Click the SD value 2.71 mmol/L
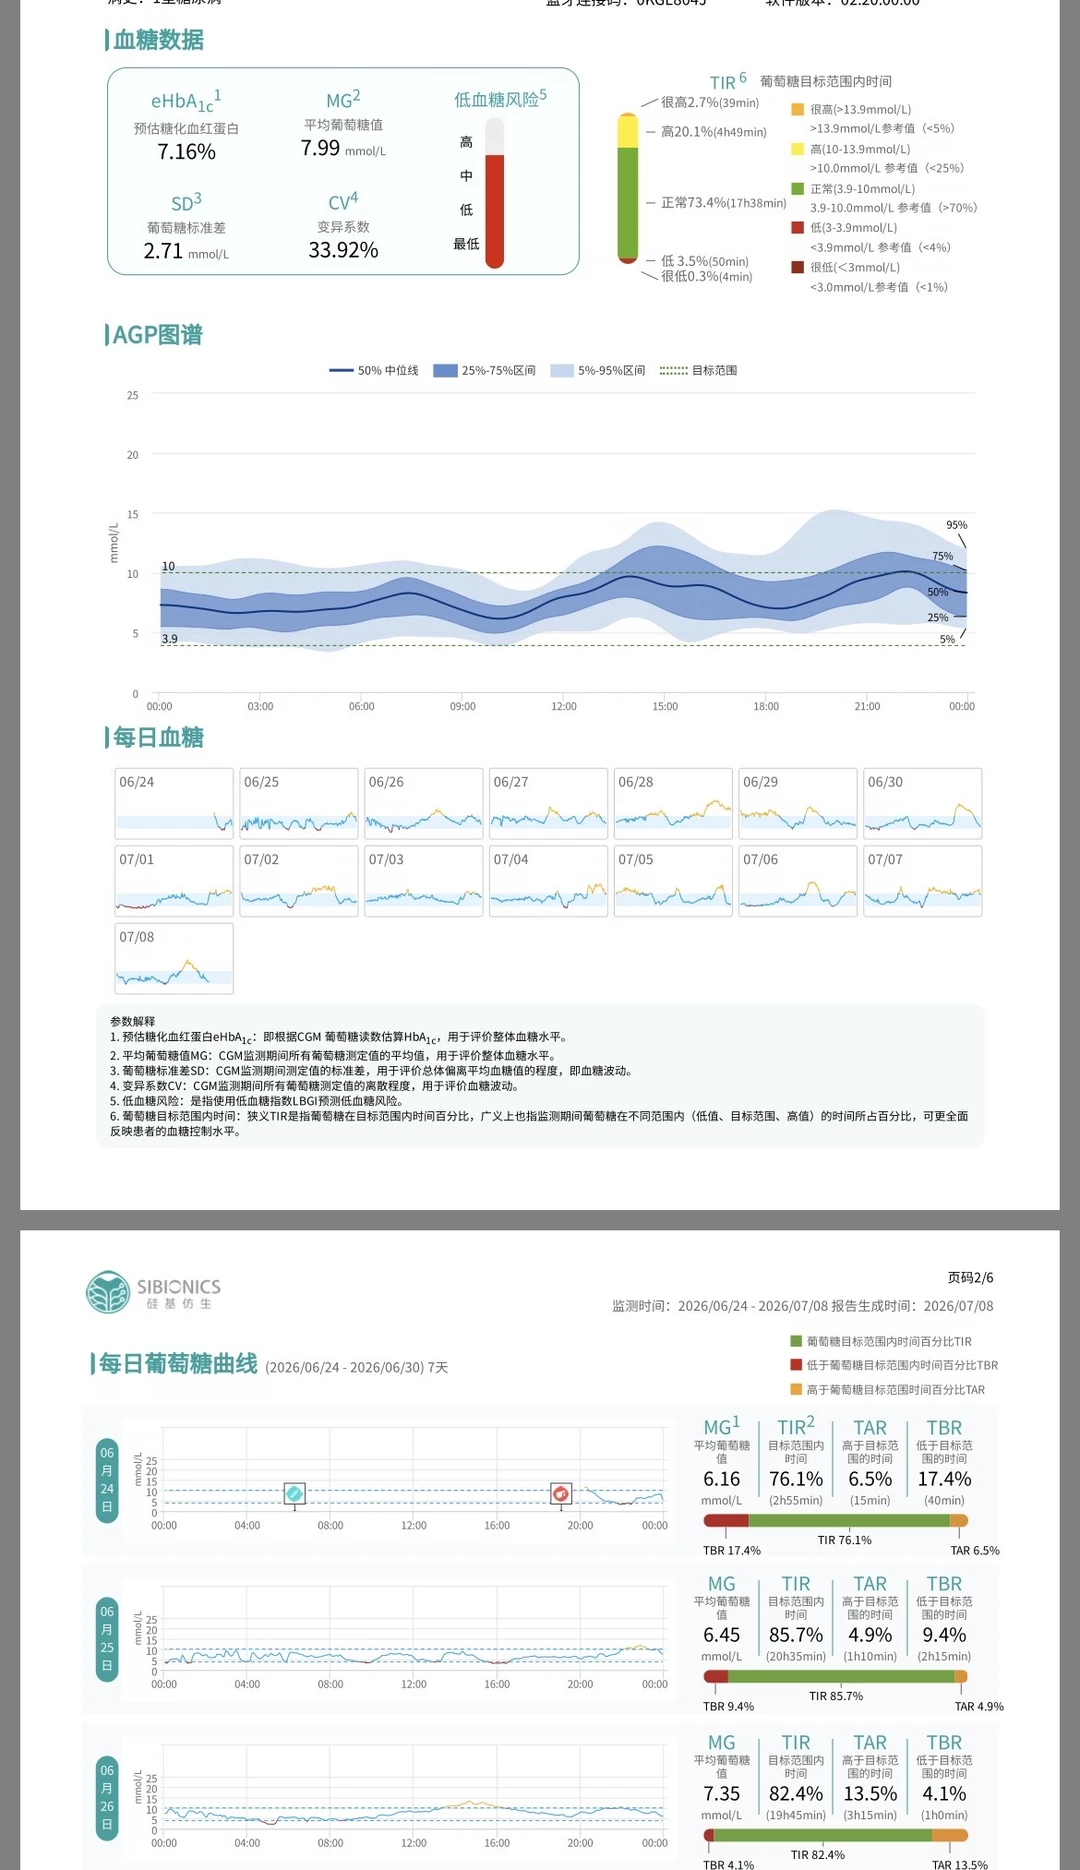Viewport: 1080px width, 1870px height. click(x=186, y=251)
